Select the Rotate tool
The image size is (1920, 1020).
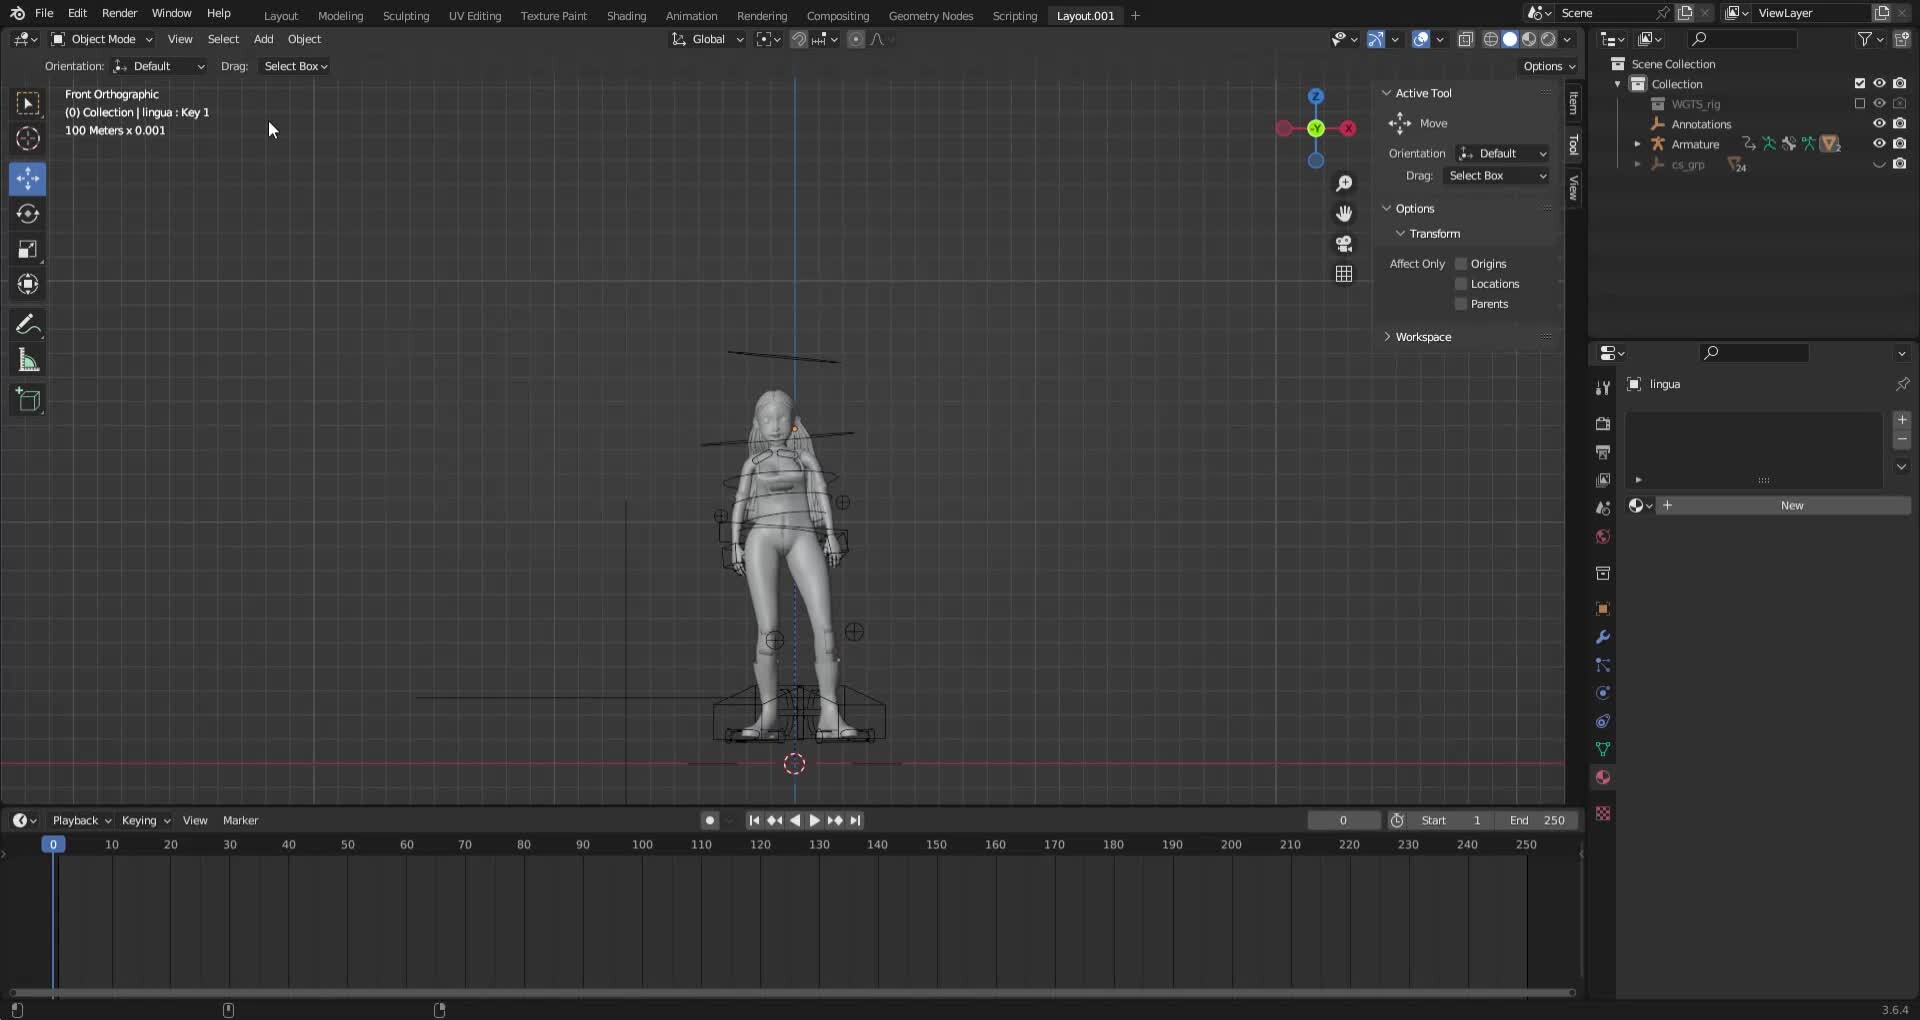point(27,213)
